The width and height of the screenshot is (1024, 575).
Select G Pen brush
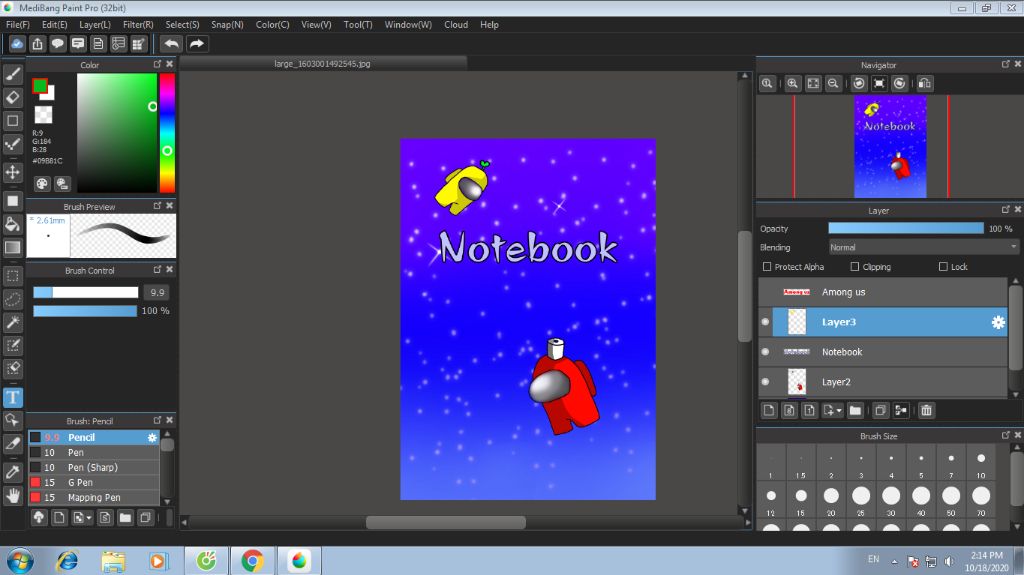coord(94,482)
